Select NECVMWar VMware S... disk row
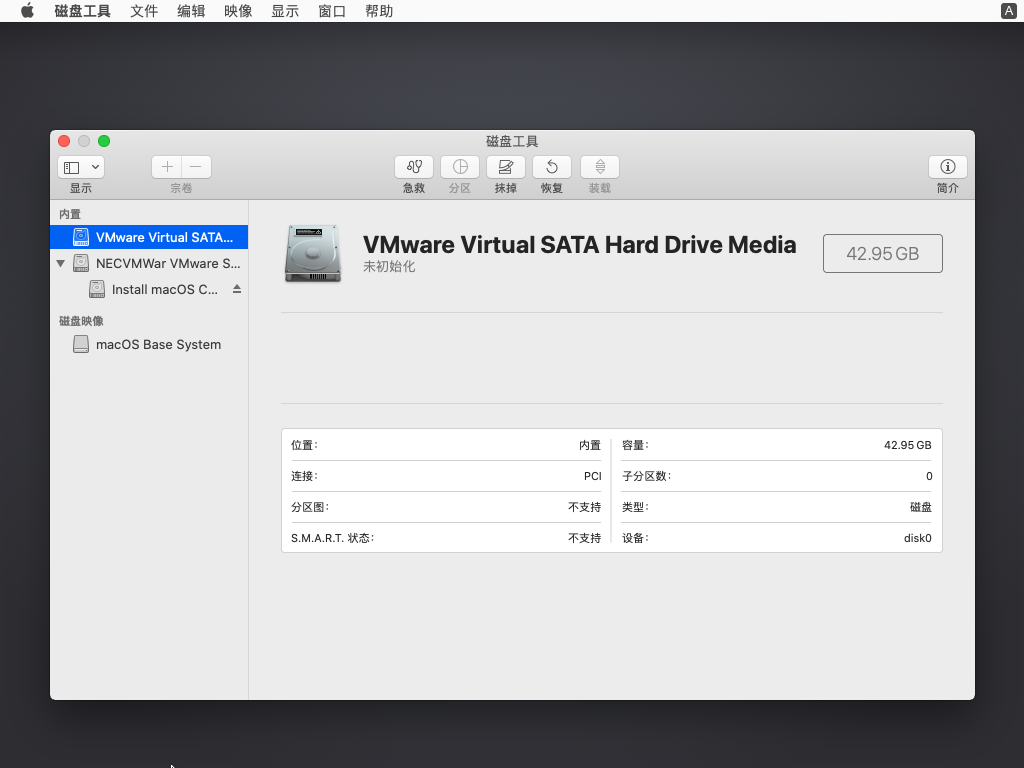 point(149,263)
